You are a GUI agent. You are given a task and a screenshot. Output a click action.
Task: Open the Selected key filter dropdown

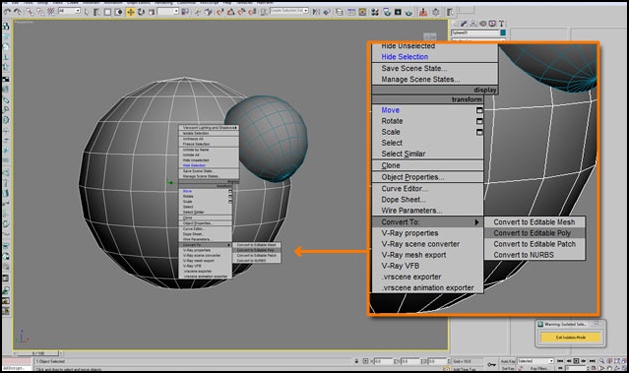536,361
